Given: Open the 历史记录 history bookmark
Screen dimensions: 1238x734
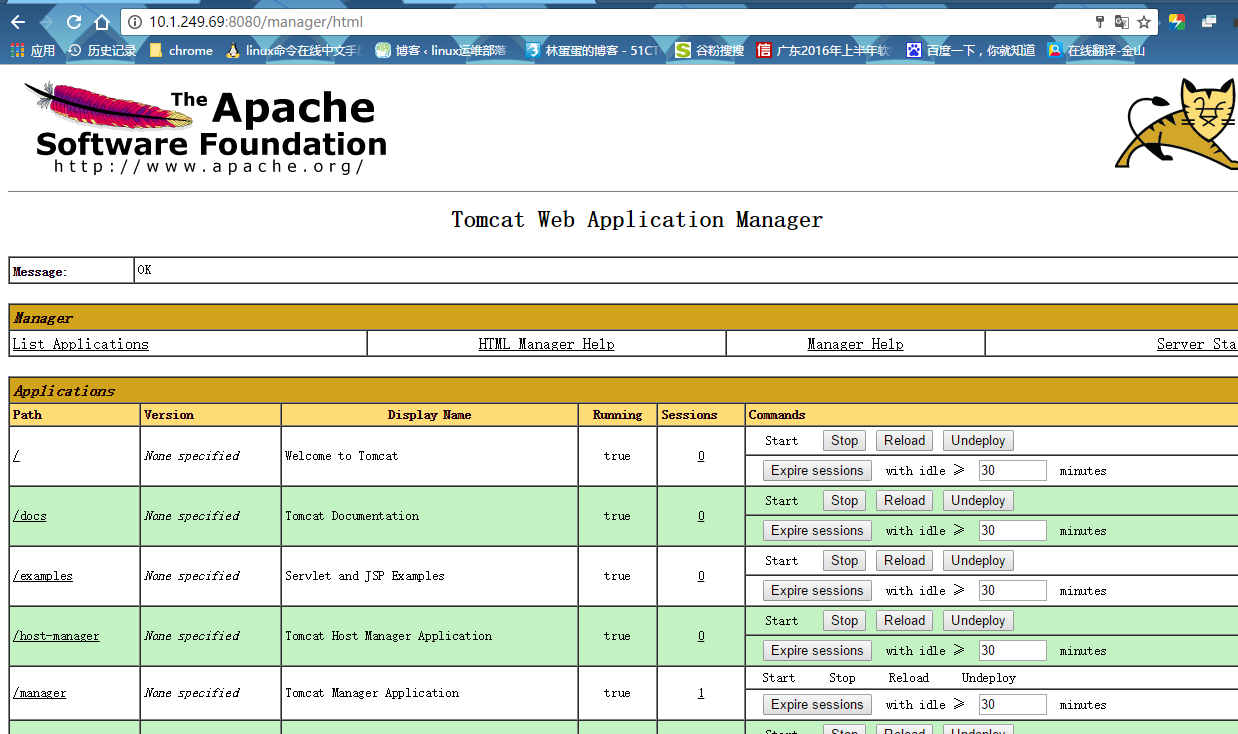Looking at the screenshot, I should 102,50.
